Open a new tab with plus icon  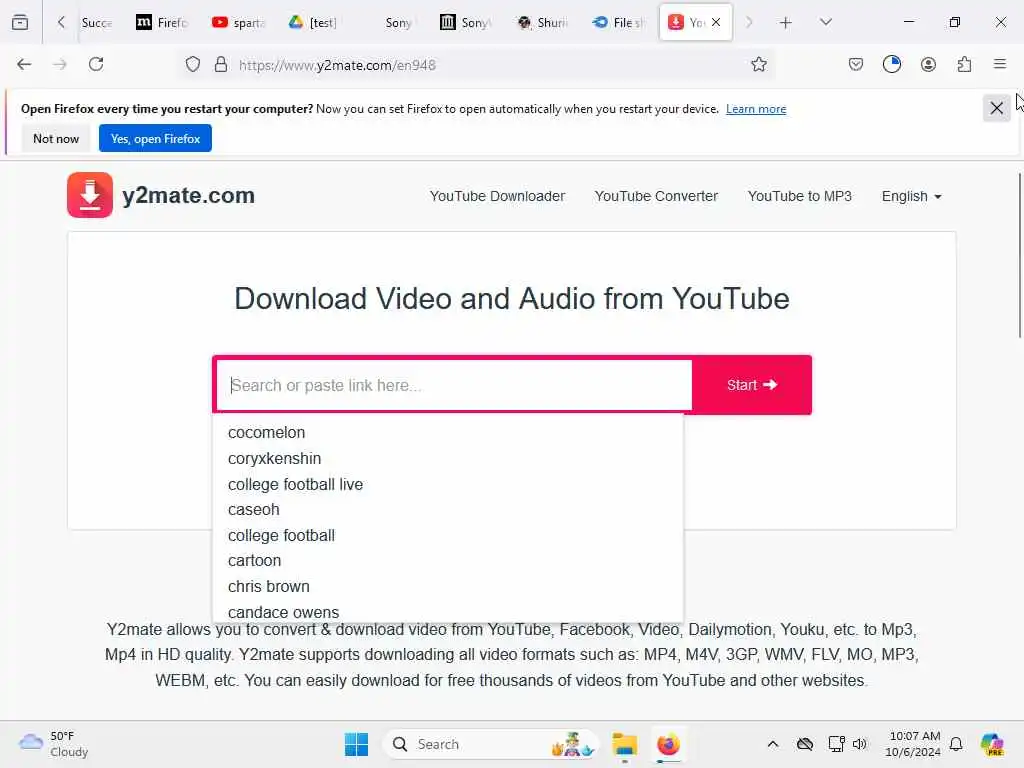[786, 23]
